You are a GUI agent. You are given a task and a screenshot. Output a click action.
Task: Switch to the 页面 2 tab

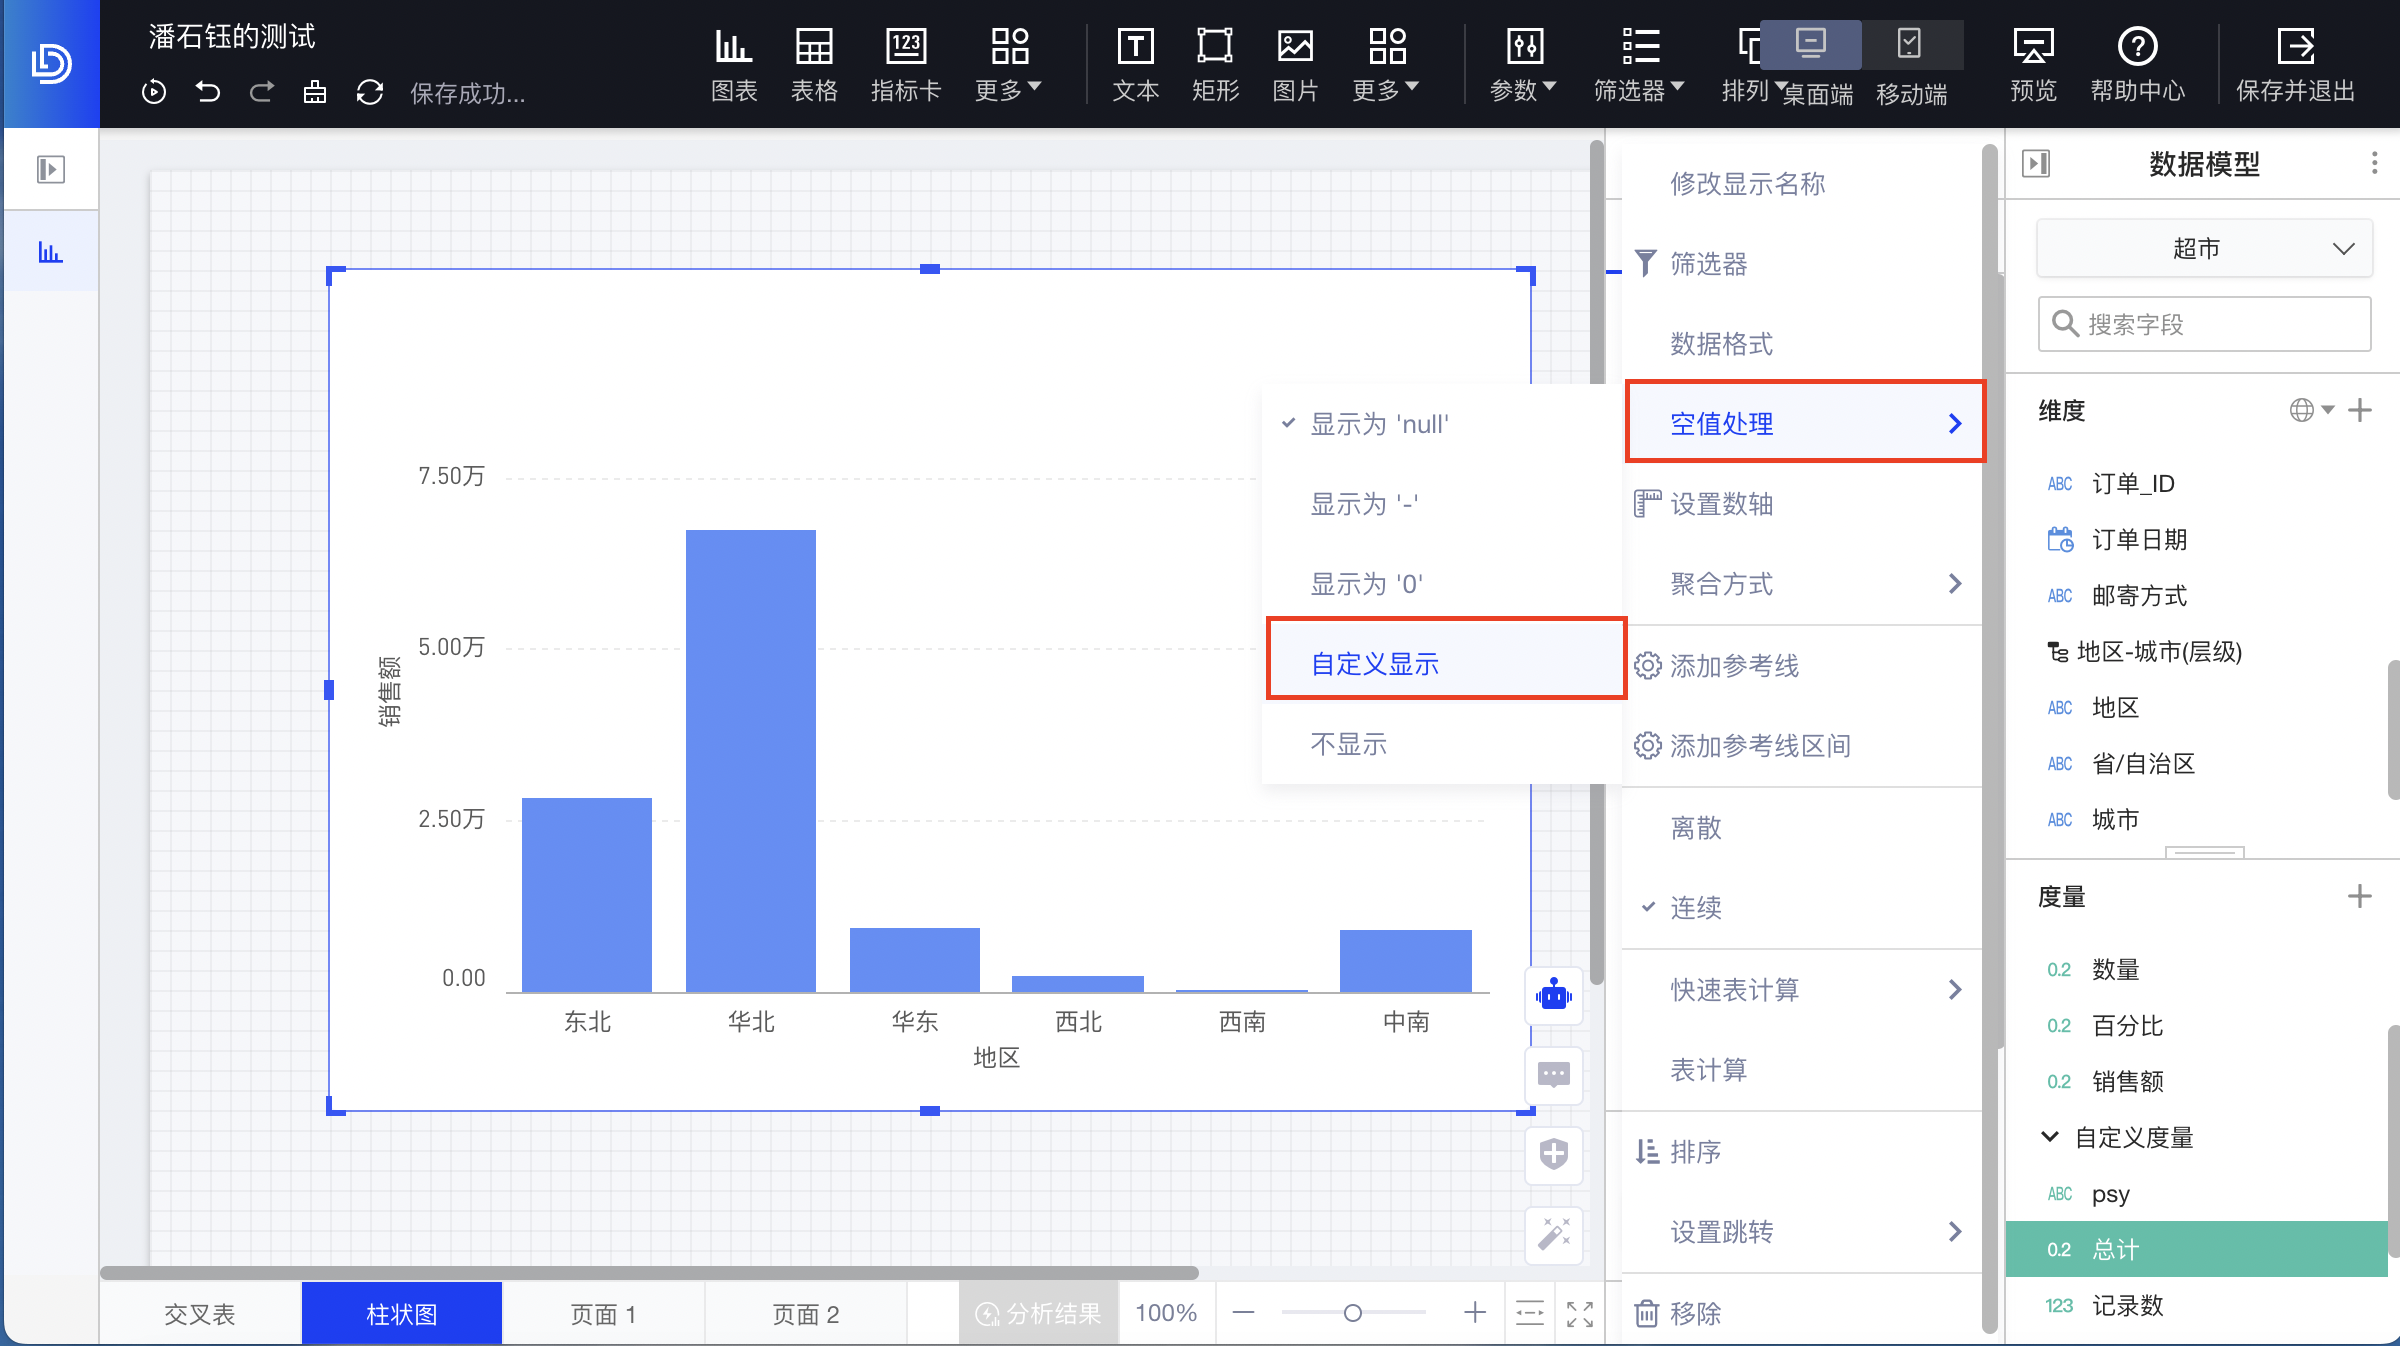pyautogui.click(x=806, y=1313)
